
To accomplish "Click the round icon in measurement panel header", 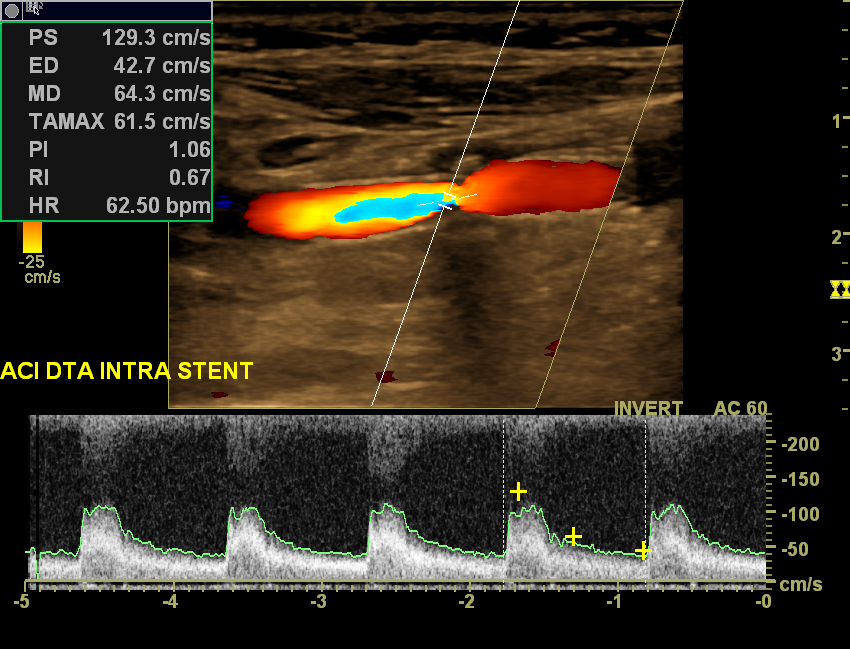I will coord(11,10).
